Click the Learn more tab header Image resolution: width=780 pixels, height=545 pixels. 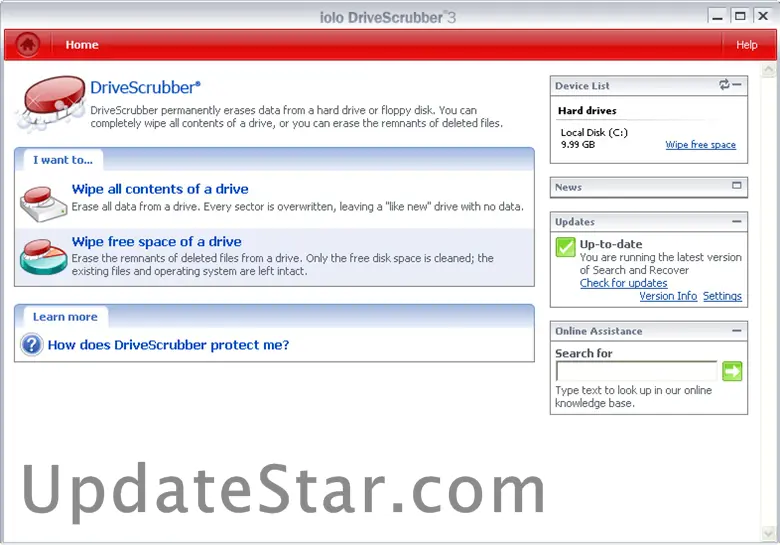tap(65, 317)
